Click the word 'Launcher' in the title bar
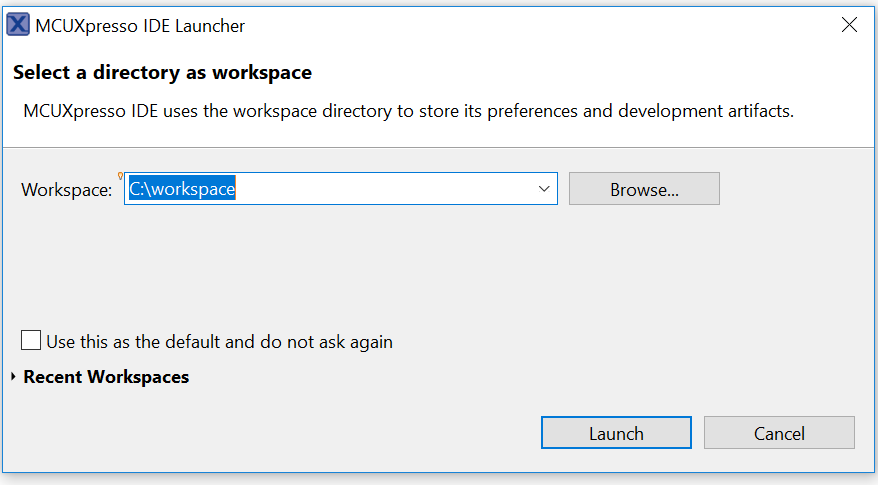Viewport: 878px width, 485px height. click(x=209, y=25)
